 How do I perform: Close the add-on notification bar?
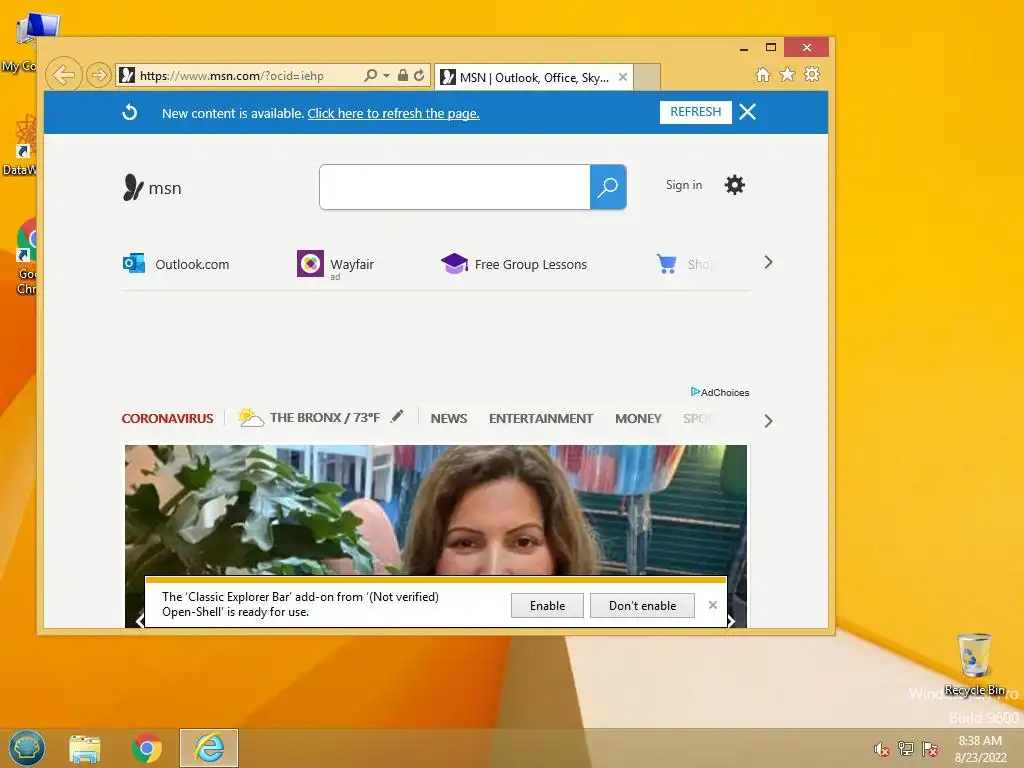click(x=712, y=605)
